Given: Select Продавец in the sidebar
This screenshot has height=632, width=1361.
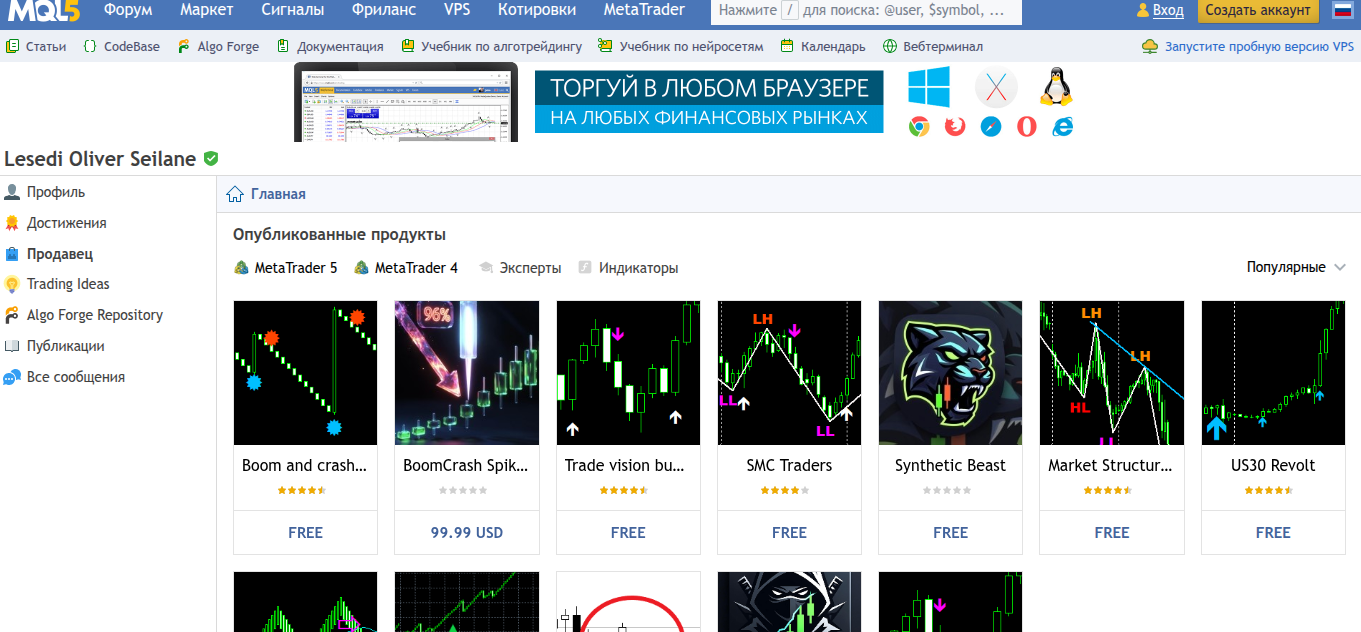Looking at the screenshot, I should pos(60,254).
